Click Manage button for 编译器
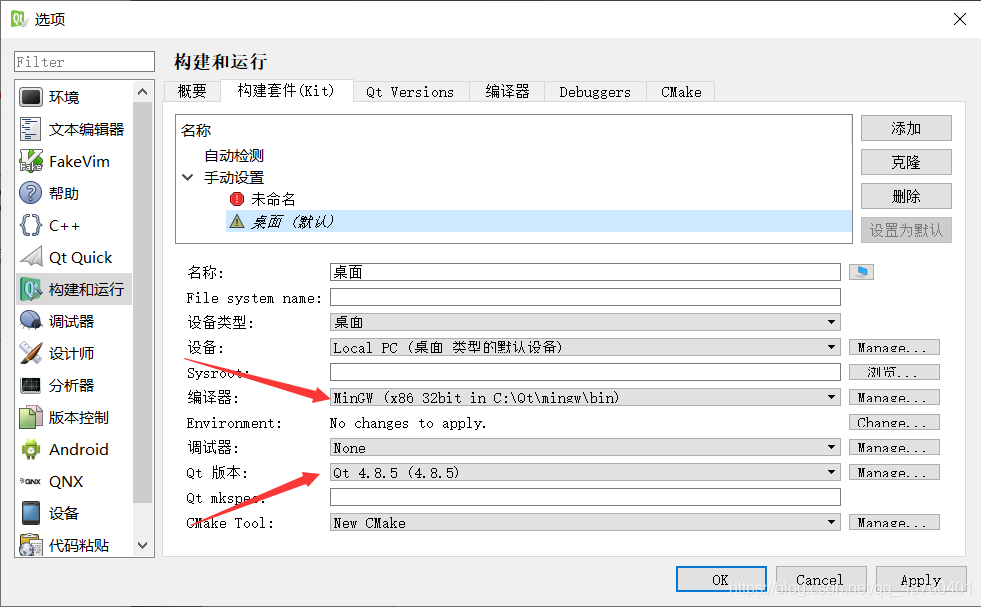The image size is (981, 607). tap(894, 397)
